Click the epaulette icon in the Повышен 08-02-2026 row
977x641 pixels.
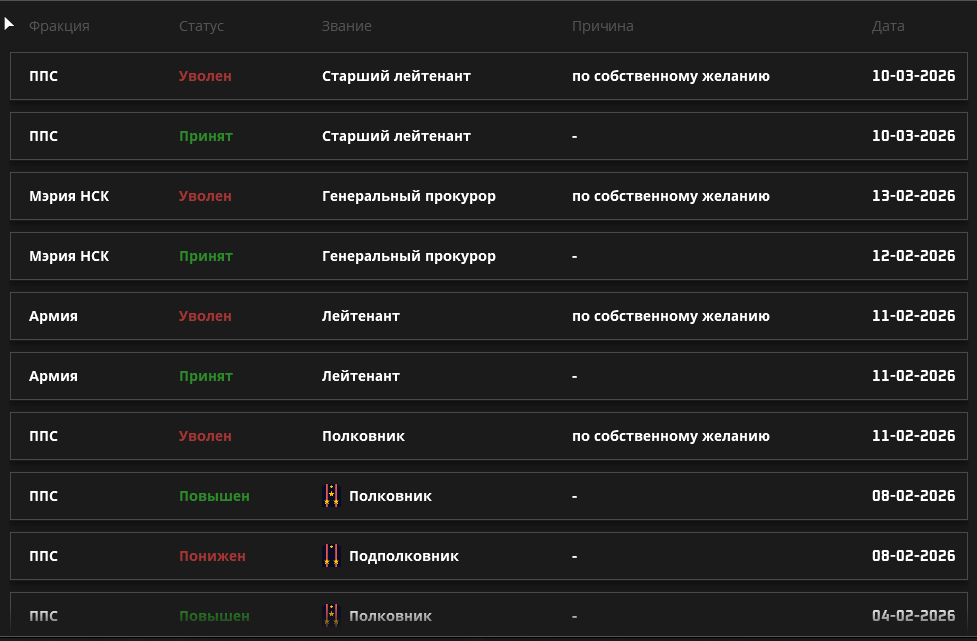point(331,496)
